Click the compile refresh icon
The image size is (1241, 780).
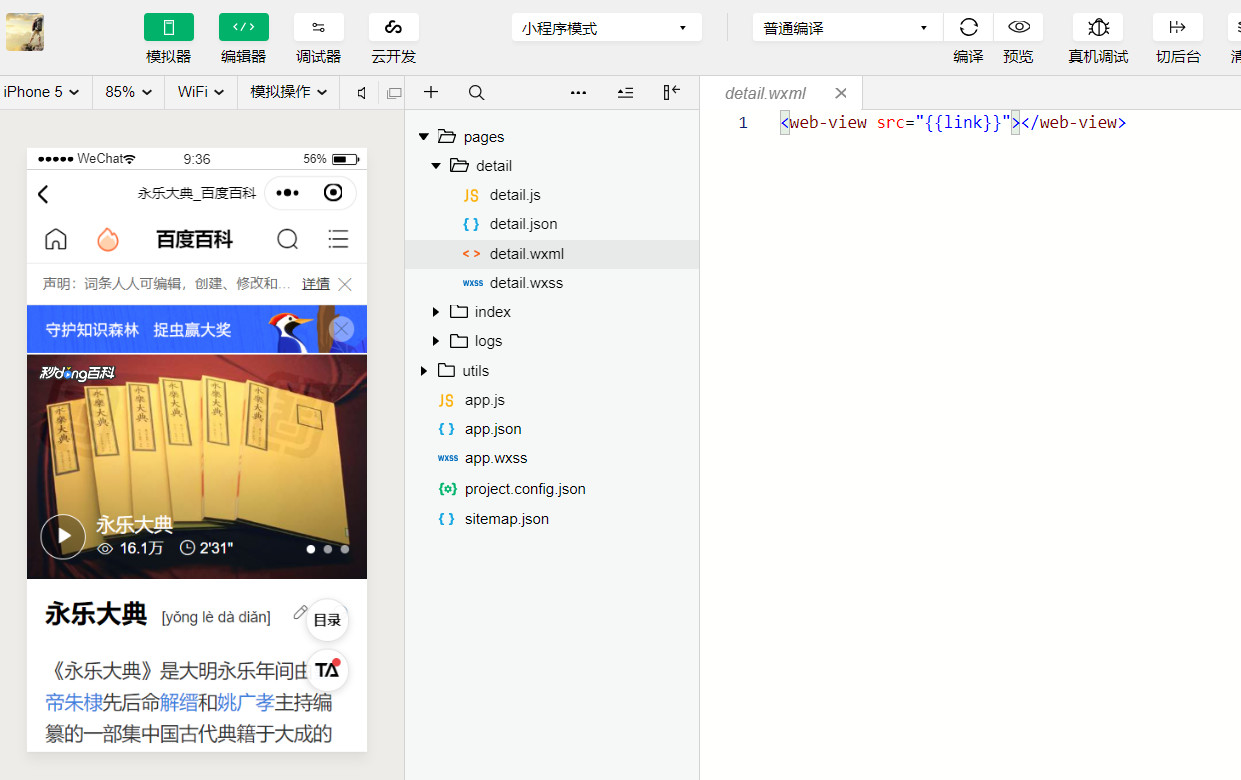[x=968, y=27]
